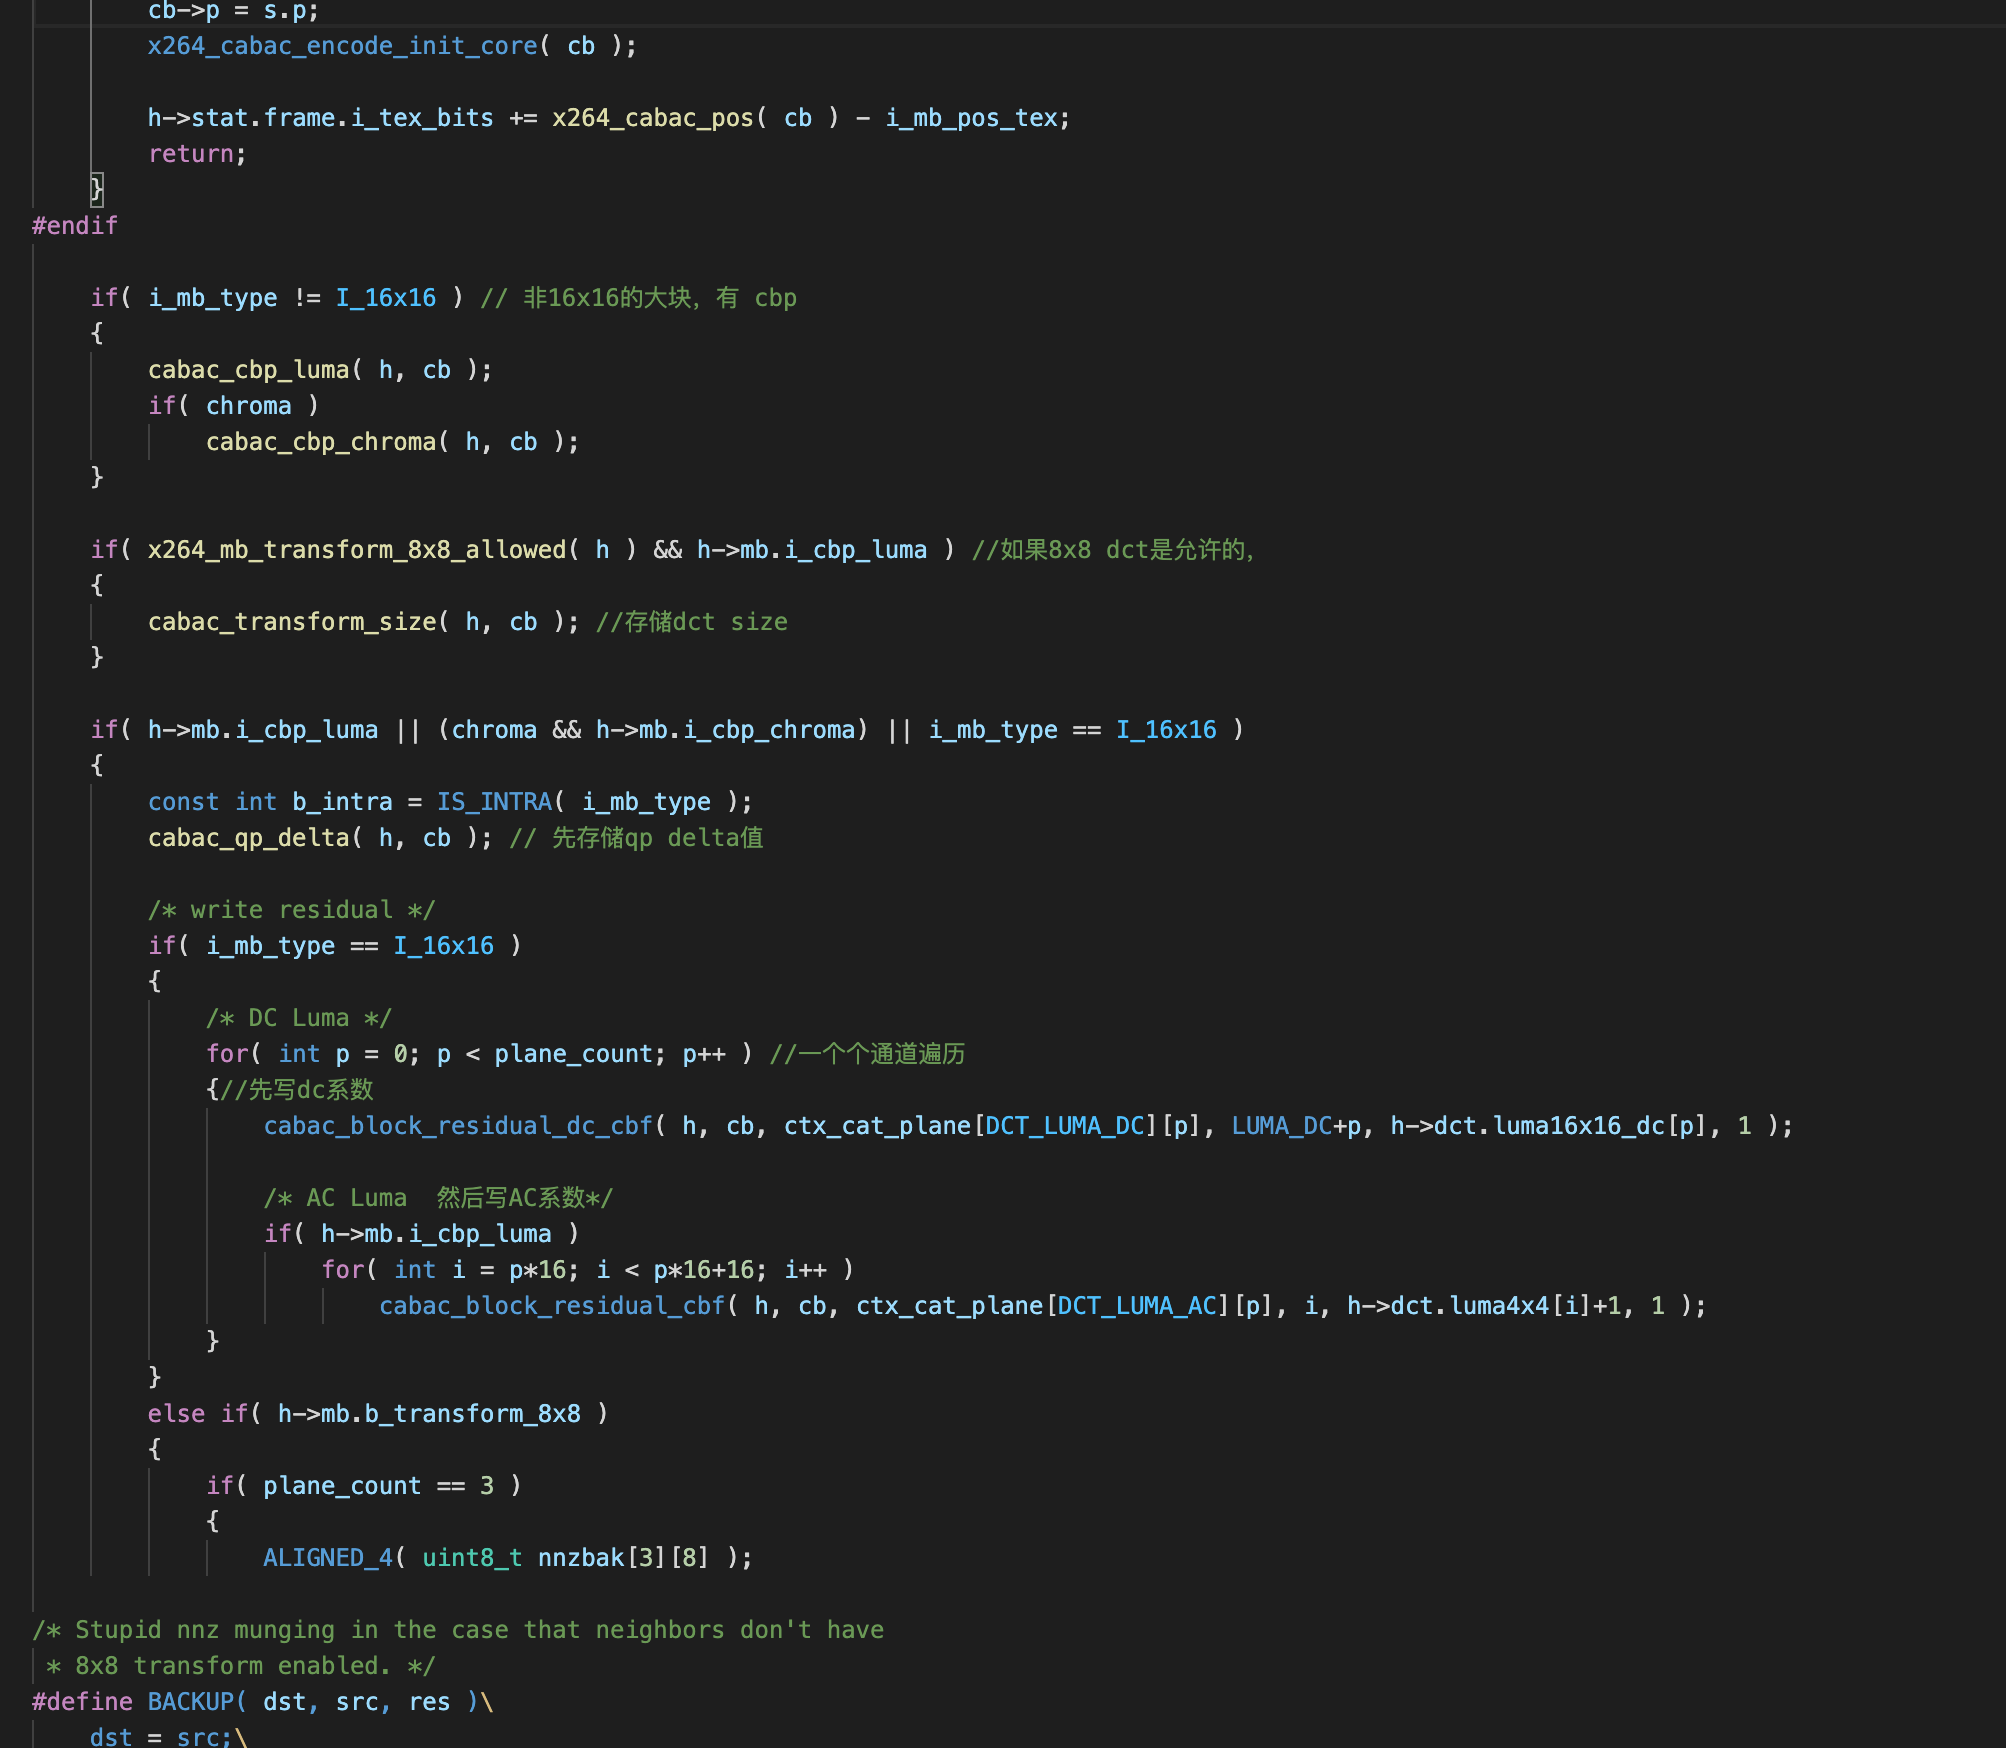Viewport: 2006px width, 1748px height.
Task: Click the ALIGNED_4 macro
Action: [328, 1558]
